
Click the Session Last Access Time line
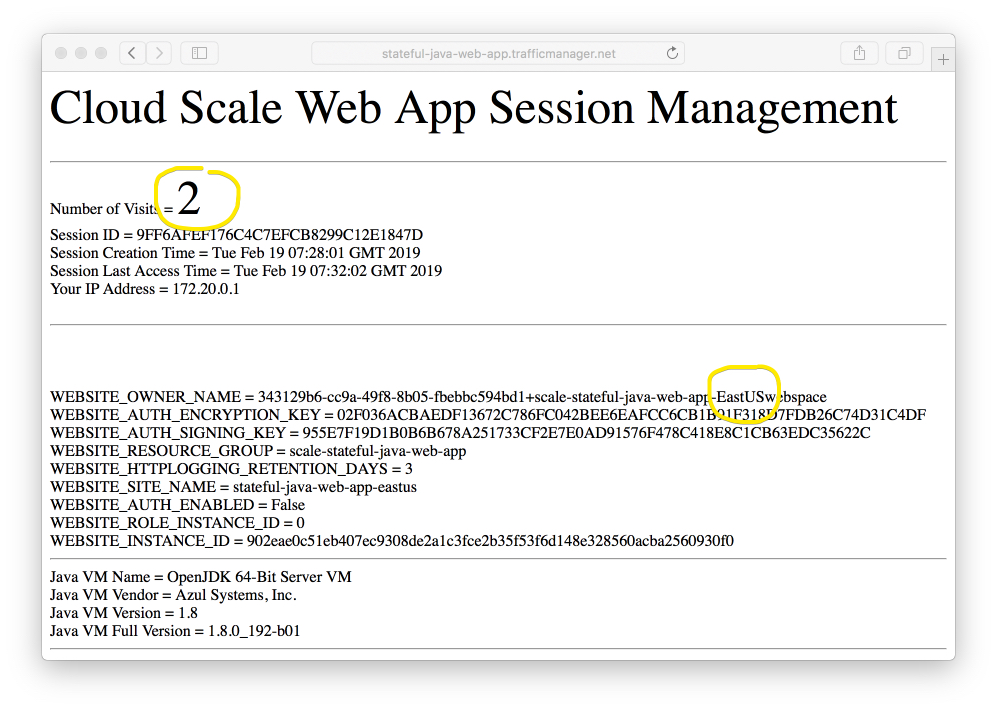pos(246,271)
